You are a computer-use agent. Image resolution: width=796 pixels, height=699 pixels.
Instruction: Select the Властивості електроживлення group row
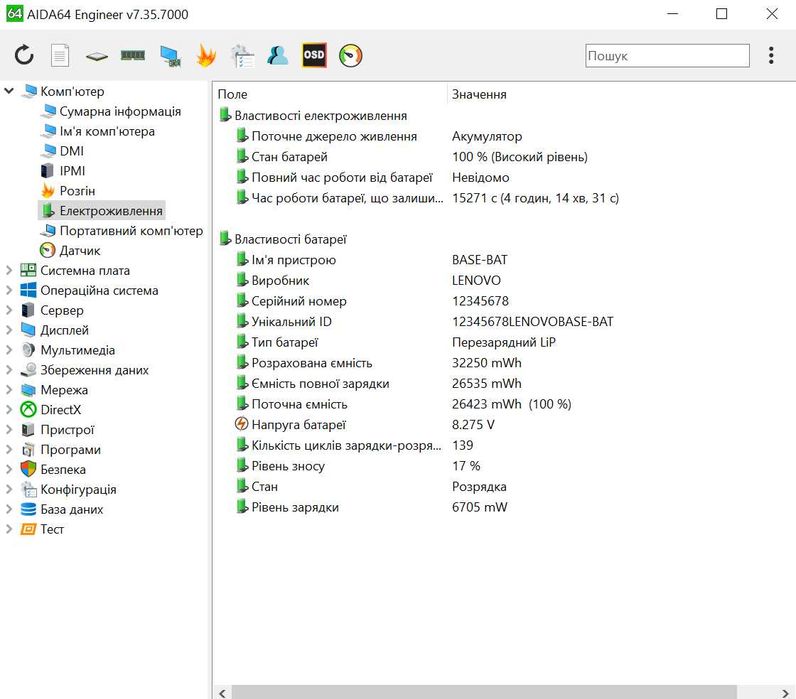[320, 115]
